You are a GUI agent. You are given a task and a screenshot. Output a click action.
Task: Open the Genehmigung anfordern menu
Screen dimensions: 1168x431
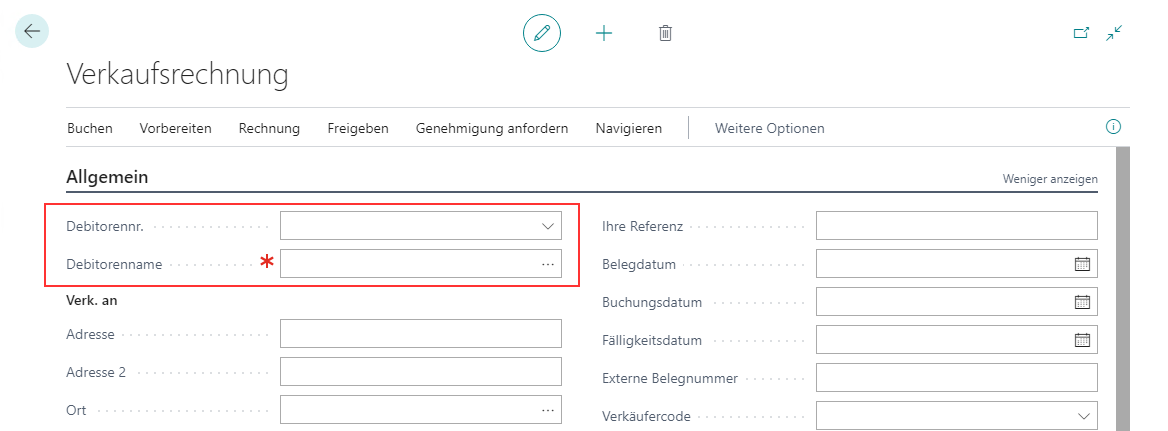coord(492,128)
